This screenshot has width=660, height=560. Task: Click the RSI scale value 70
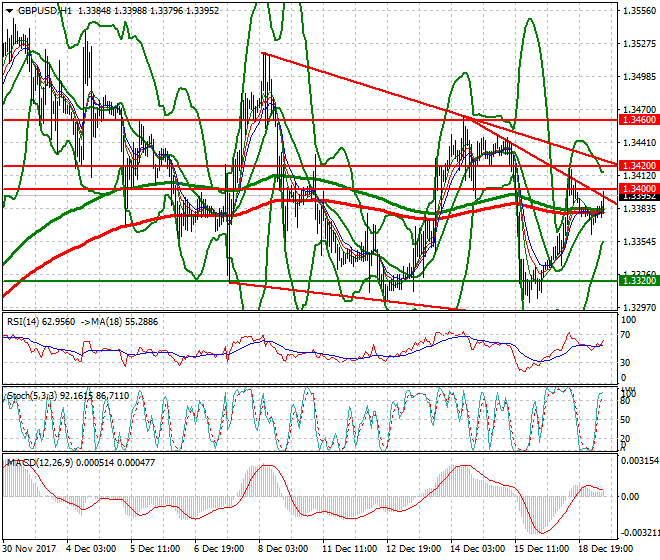625,335
